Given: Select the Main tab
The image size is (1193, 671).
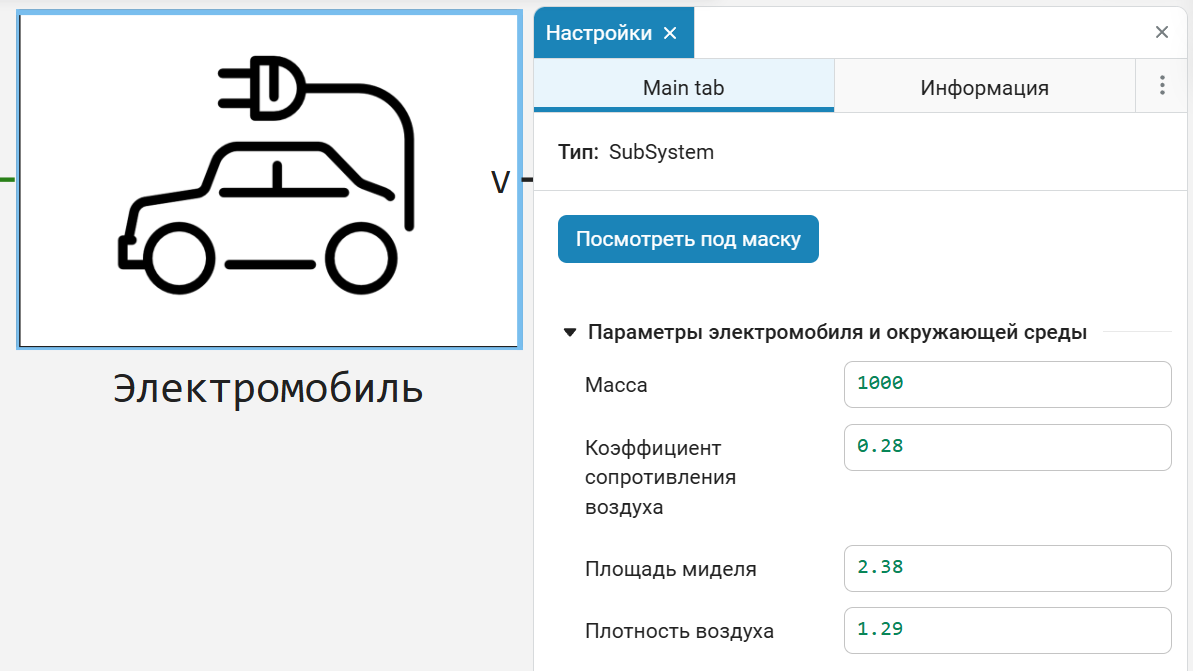Looking at the screenshot, I should pyautogui.click(x=684, y=87).
